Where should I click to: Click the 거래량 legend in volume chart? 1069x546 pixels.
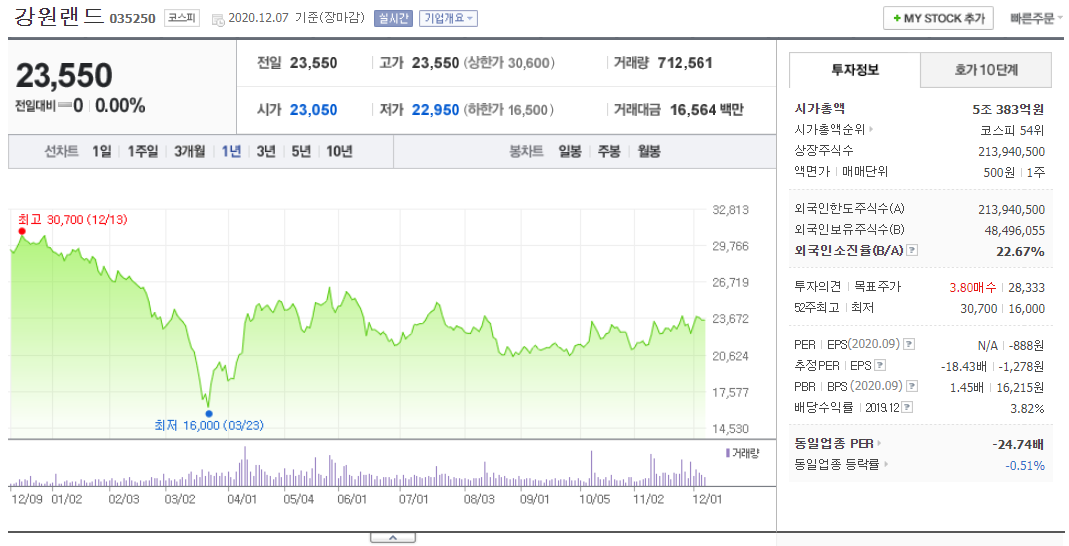742,453
